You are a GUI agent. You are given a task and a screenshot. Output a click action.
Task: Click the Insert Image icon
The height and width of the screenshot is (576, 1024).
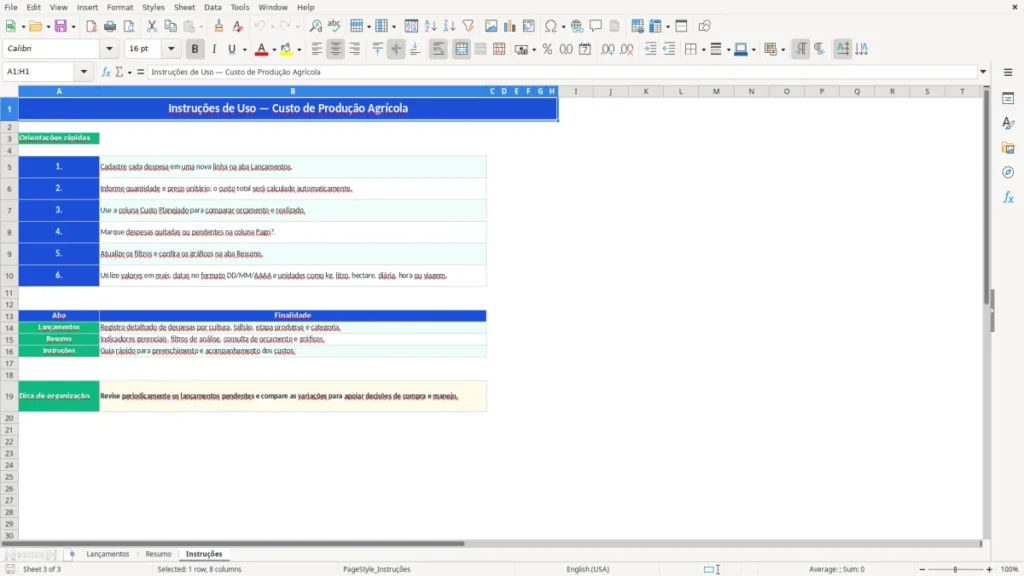tap(491, 26)
